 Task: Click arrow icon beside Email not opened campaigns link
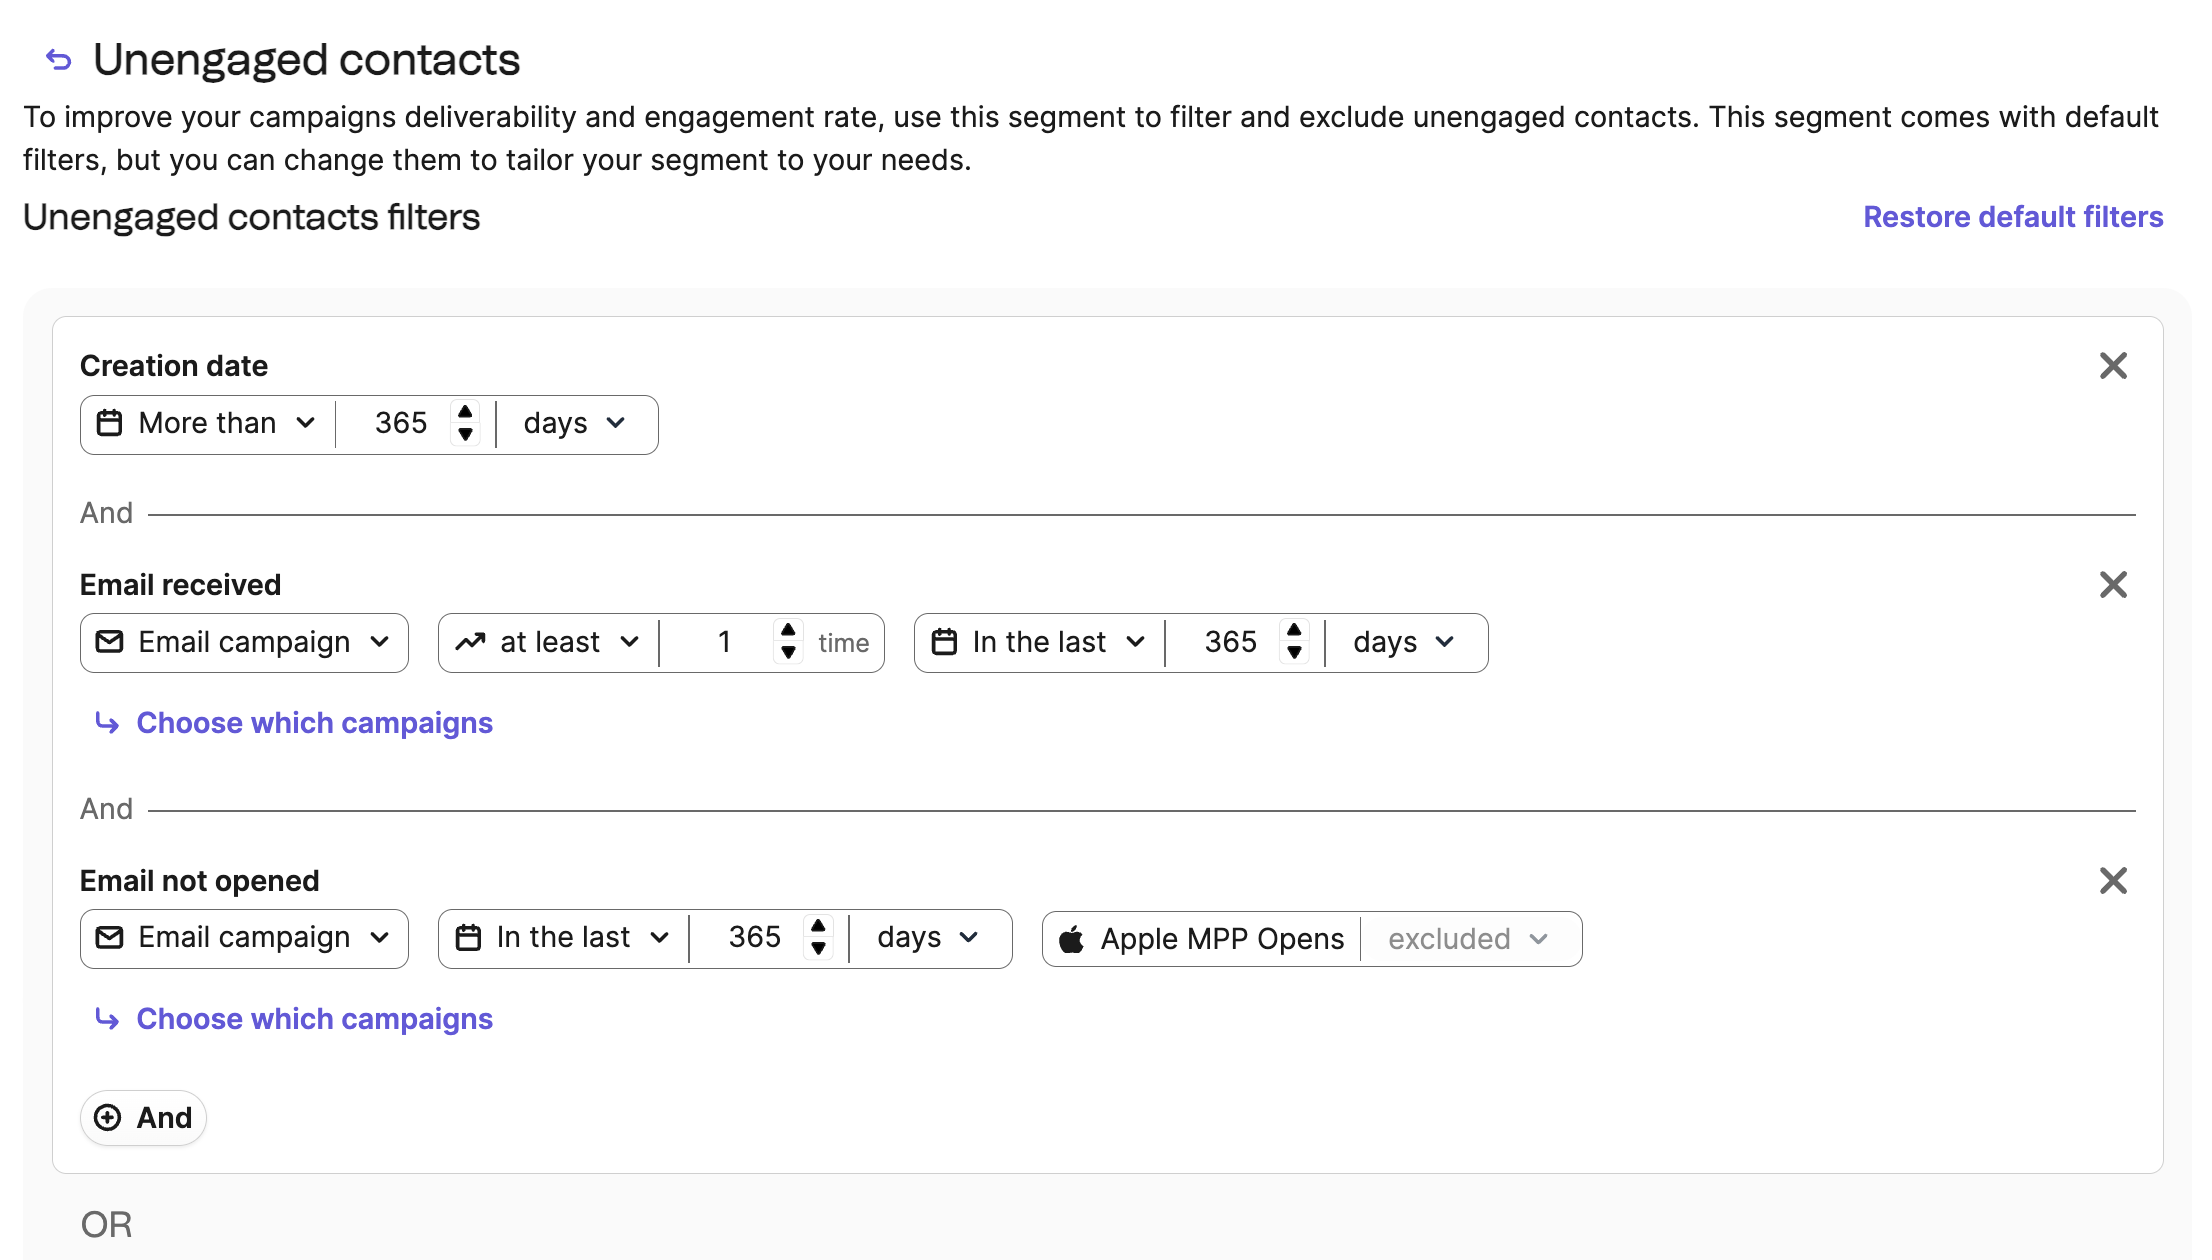[x=107, y=1019]
